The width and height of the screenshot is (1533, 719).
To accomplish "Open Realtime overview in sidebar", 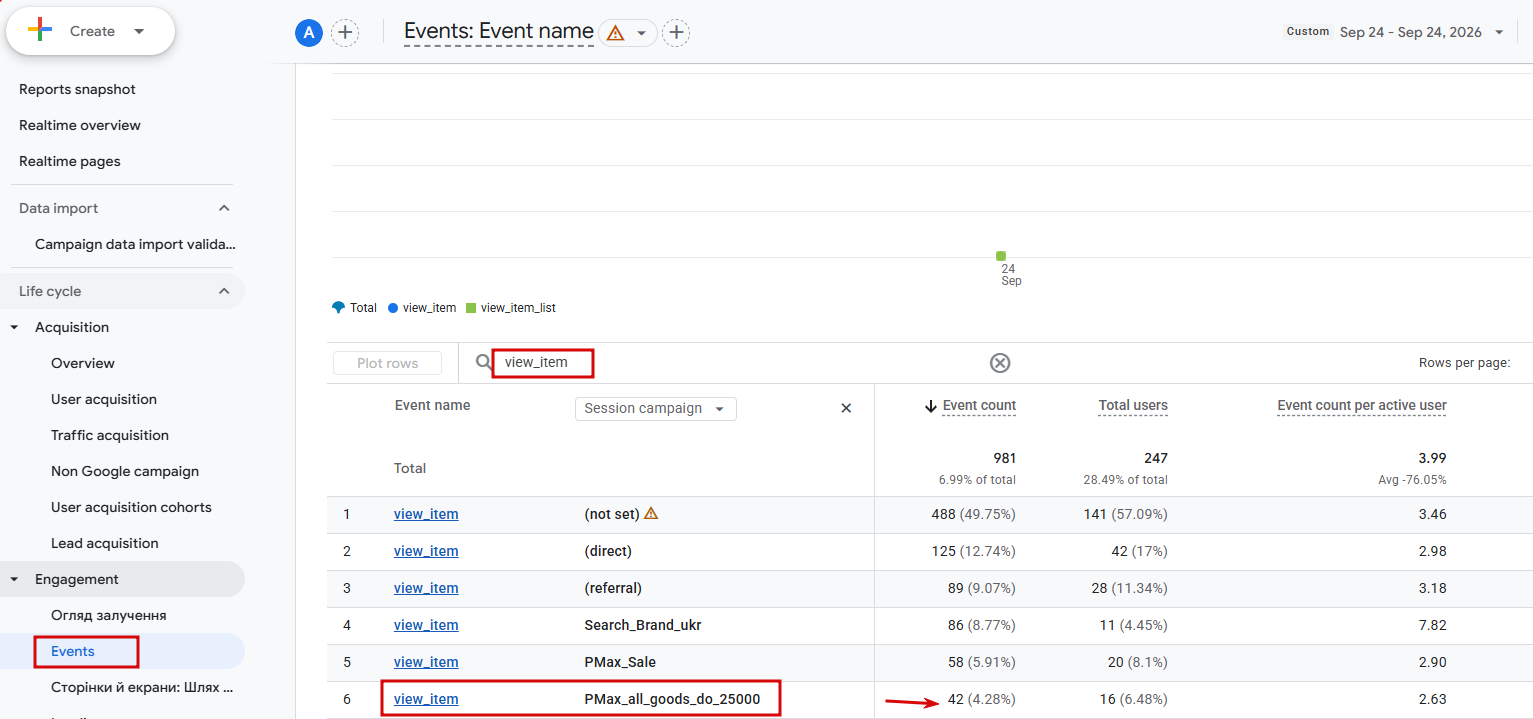I will (x=80, y=125).
